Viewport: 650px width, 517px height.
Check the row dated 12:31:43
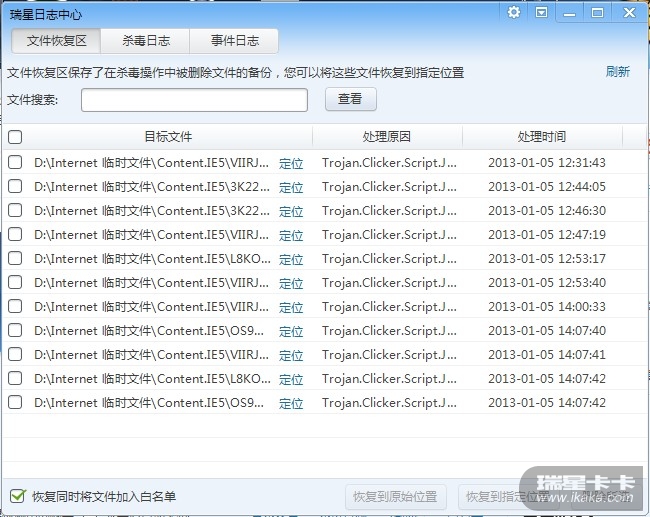pyautogui.click(x=15, y=162)
